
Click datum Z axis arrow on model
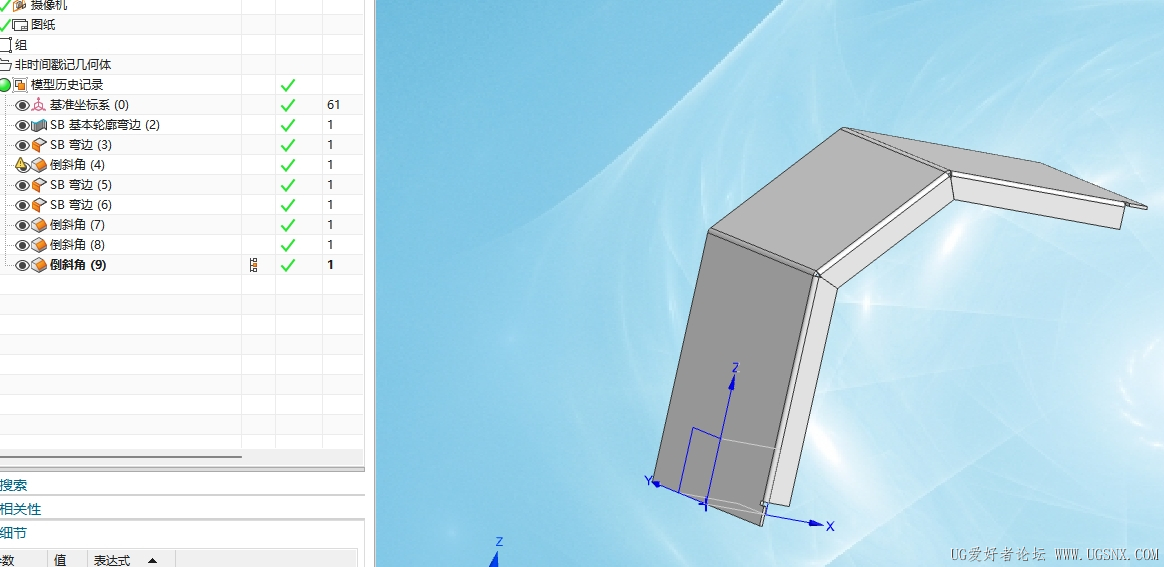click(x=733, y=381)
